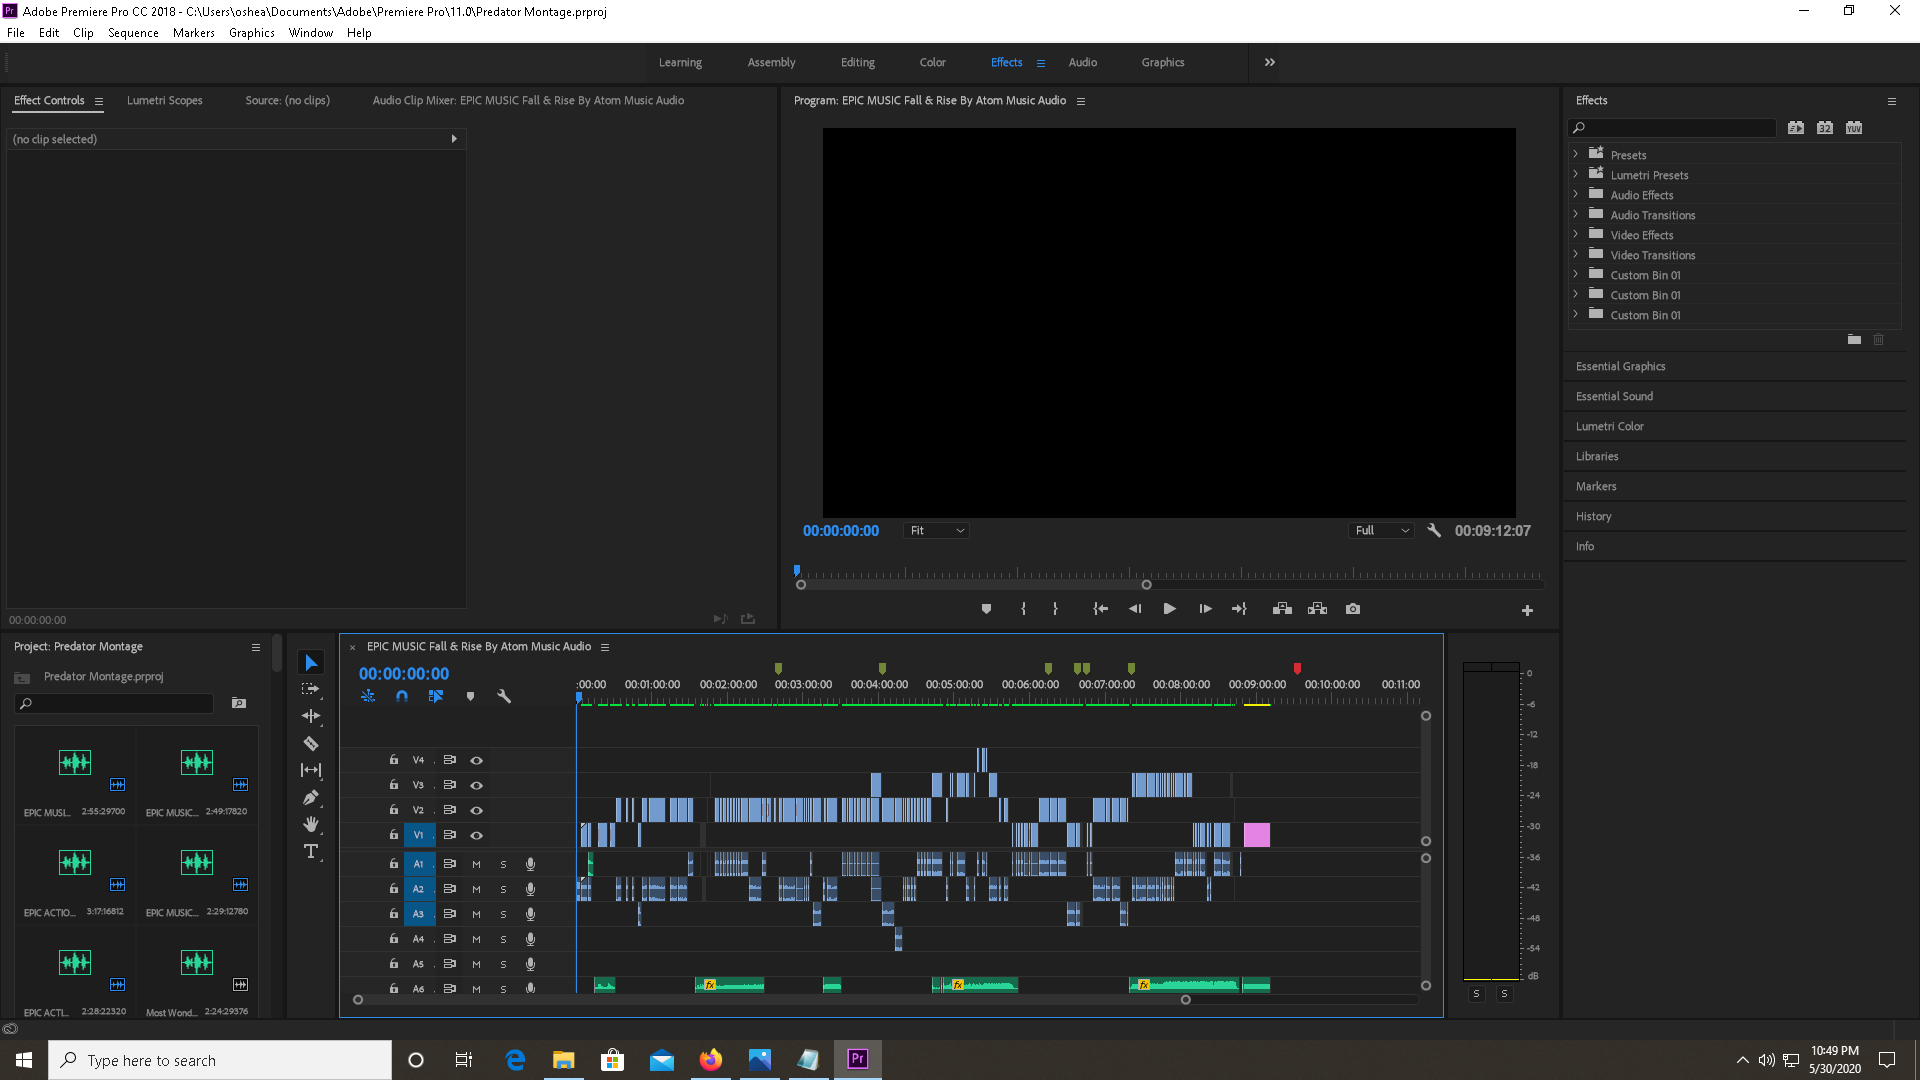Select the Type tool
The height and width of the screenshot is (1080, 1920).
(x=311, y=851)
